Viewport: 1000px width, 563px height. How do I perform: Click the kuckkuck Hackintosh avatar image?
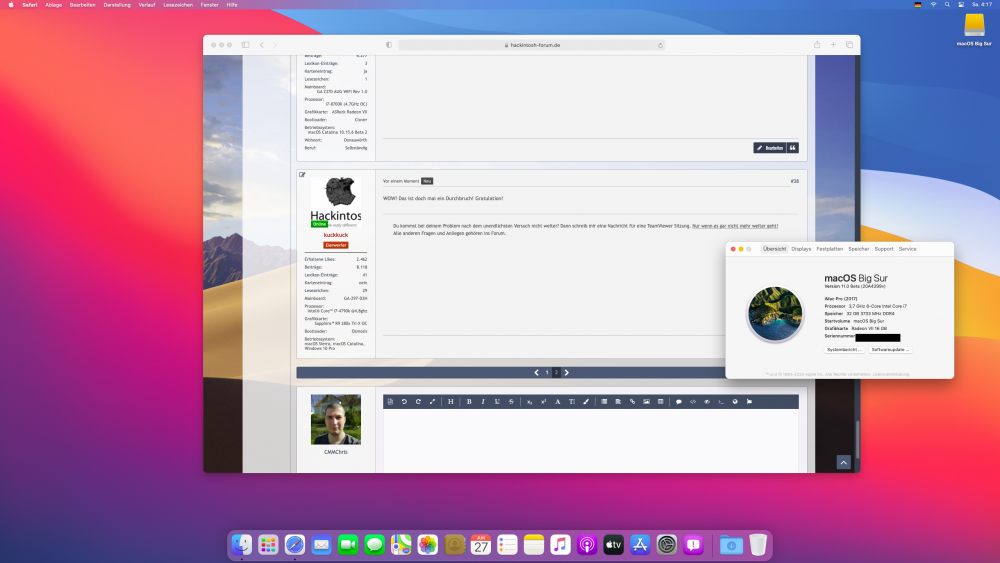click(335, 202)
